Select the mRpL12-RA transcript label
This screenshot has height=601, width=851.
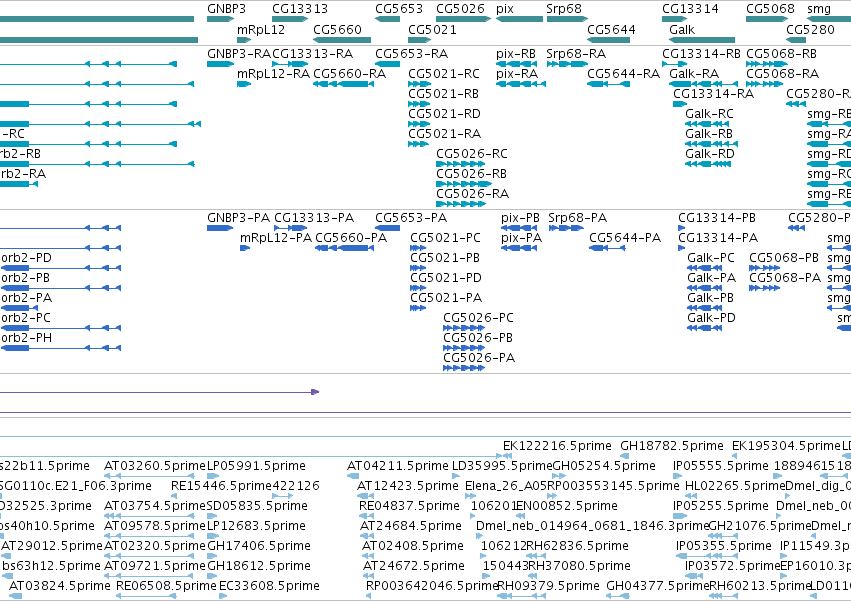(x=274, y=74)
